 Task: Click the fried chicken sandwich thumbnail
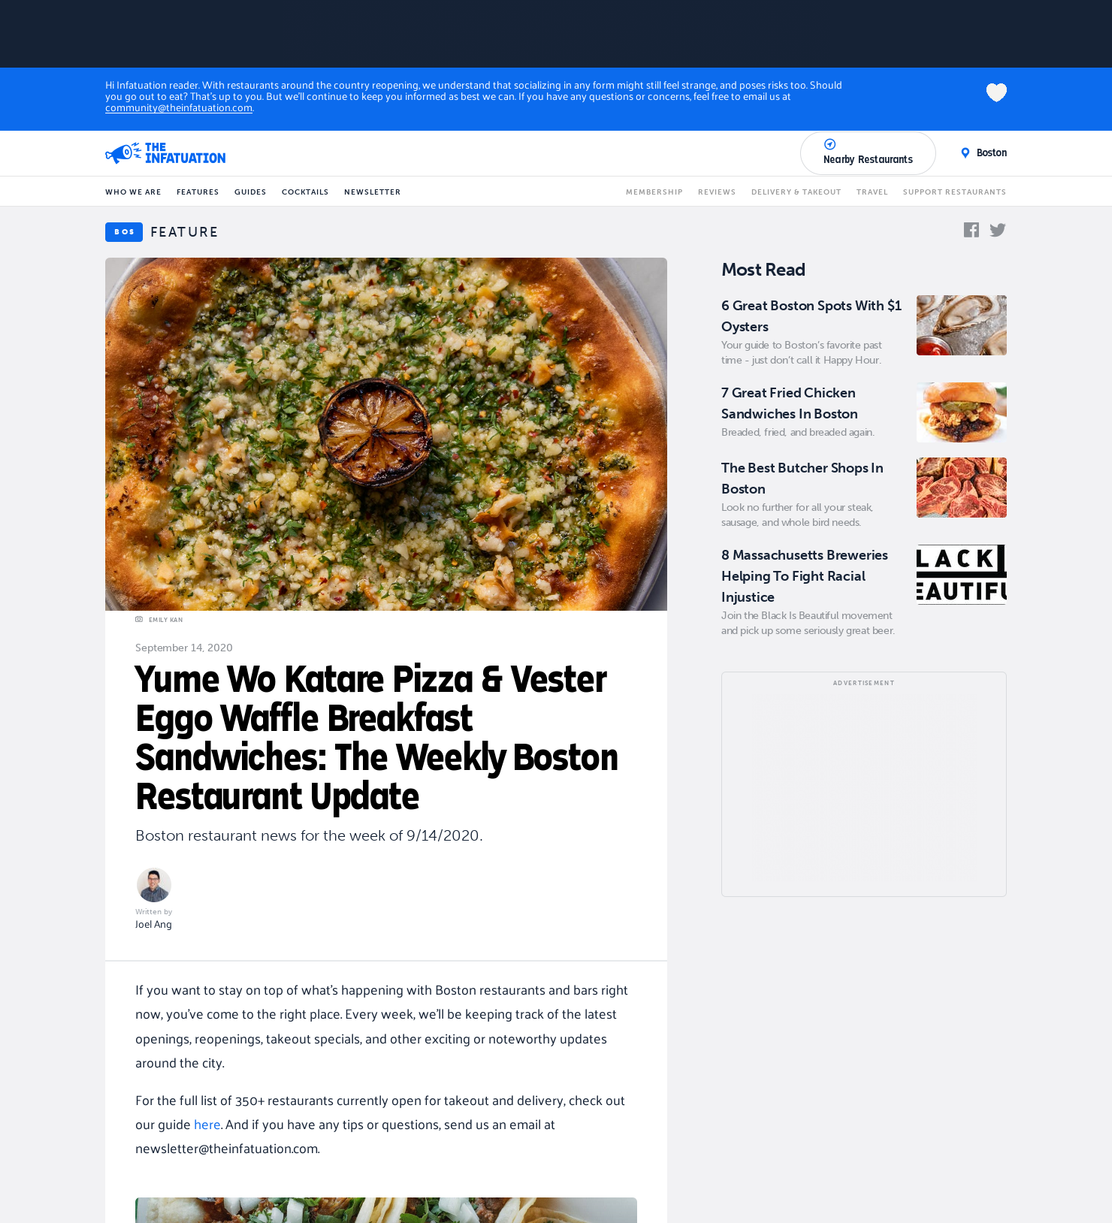[961, 412]
